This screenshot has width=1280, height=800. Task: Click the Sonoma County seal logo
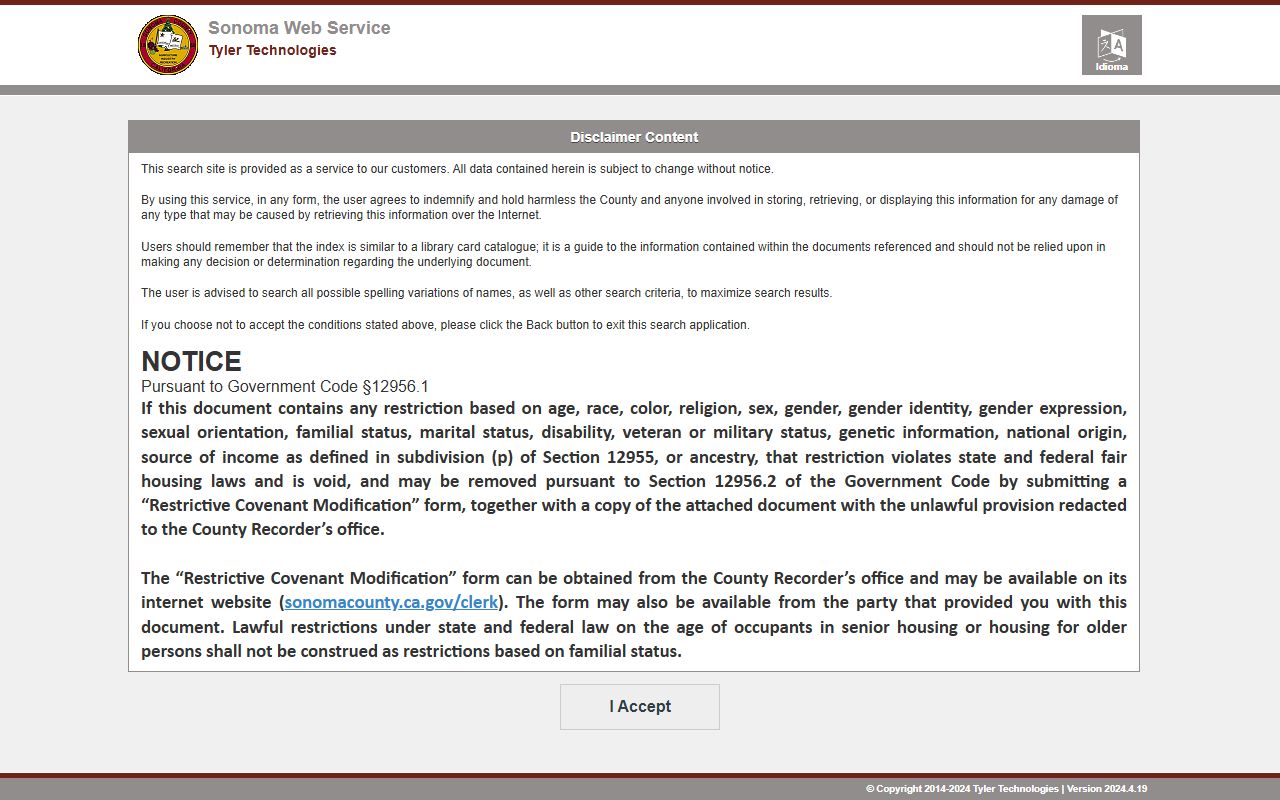coord(167,45)
